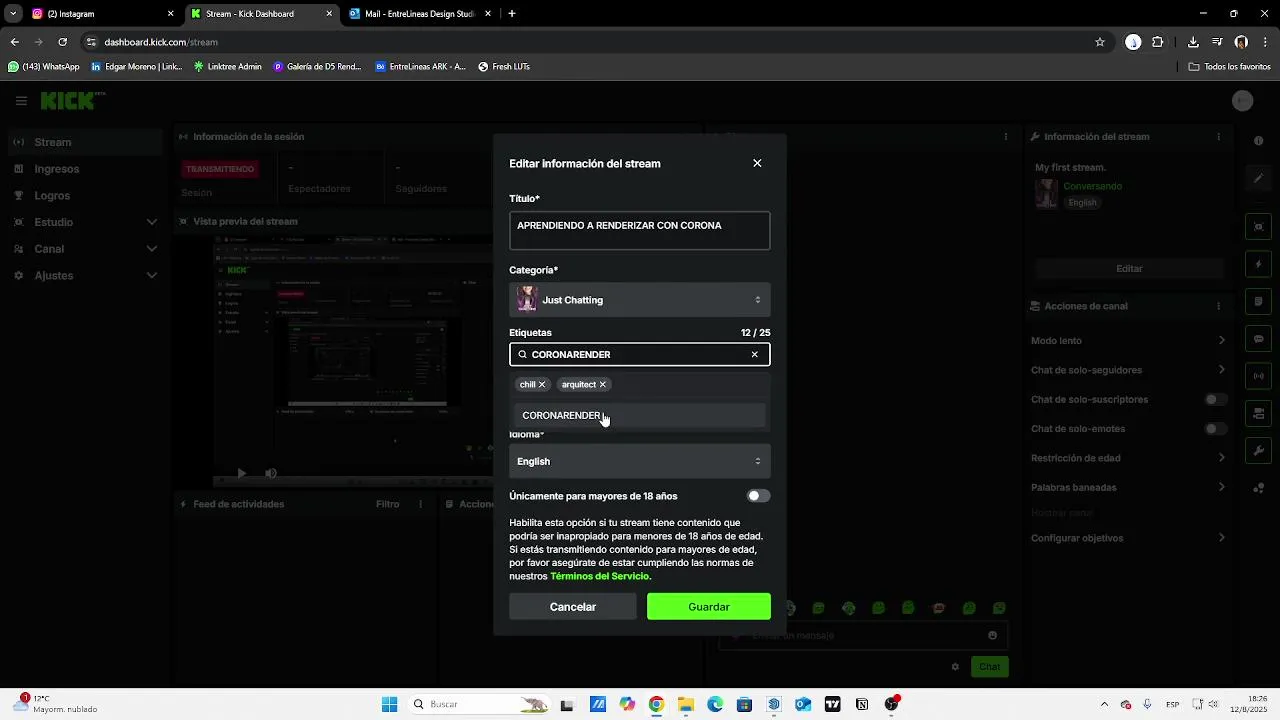Click the user avatar at top right
1280x720 pixels.
1242,101
